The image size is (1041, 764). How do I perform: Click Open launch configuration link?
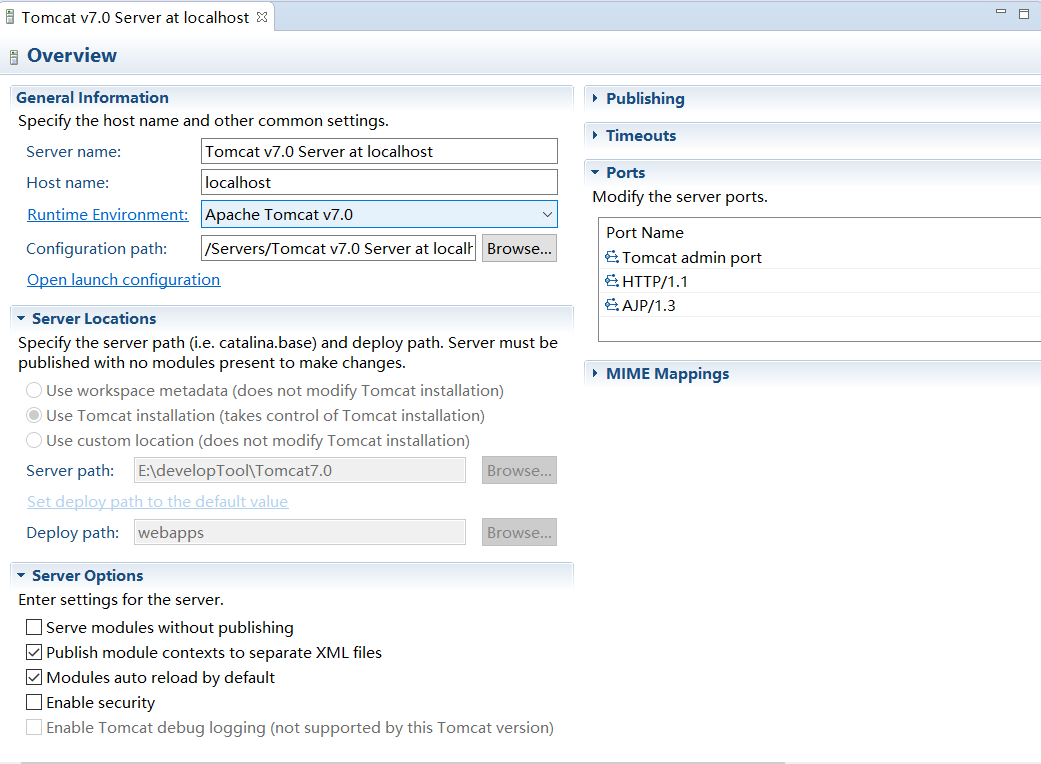pyautogui.click(x=123, y=279)
